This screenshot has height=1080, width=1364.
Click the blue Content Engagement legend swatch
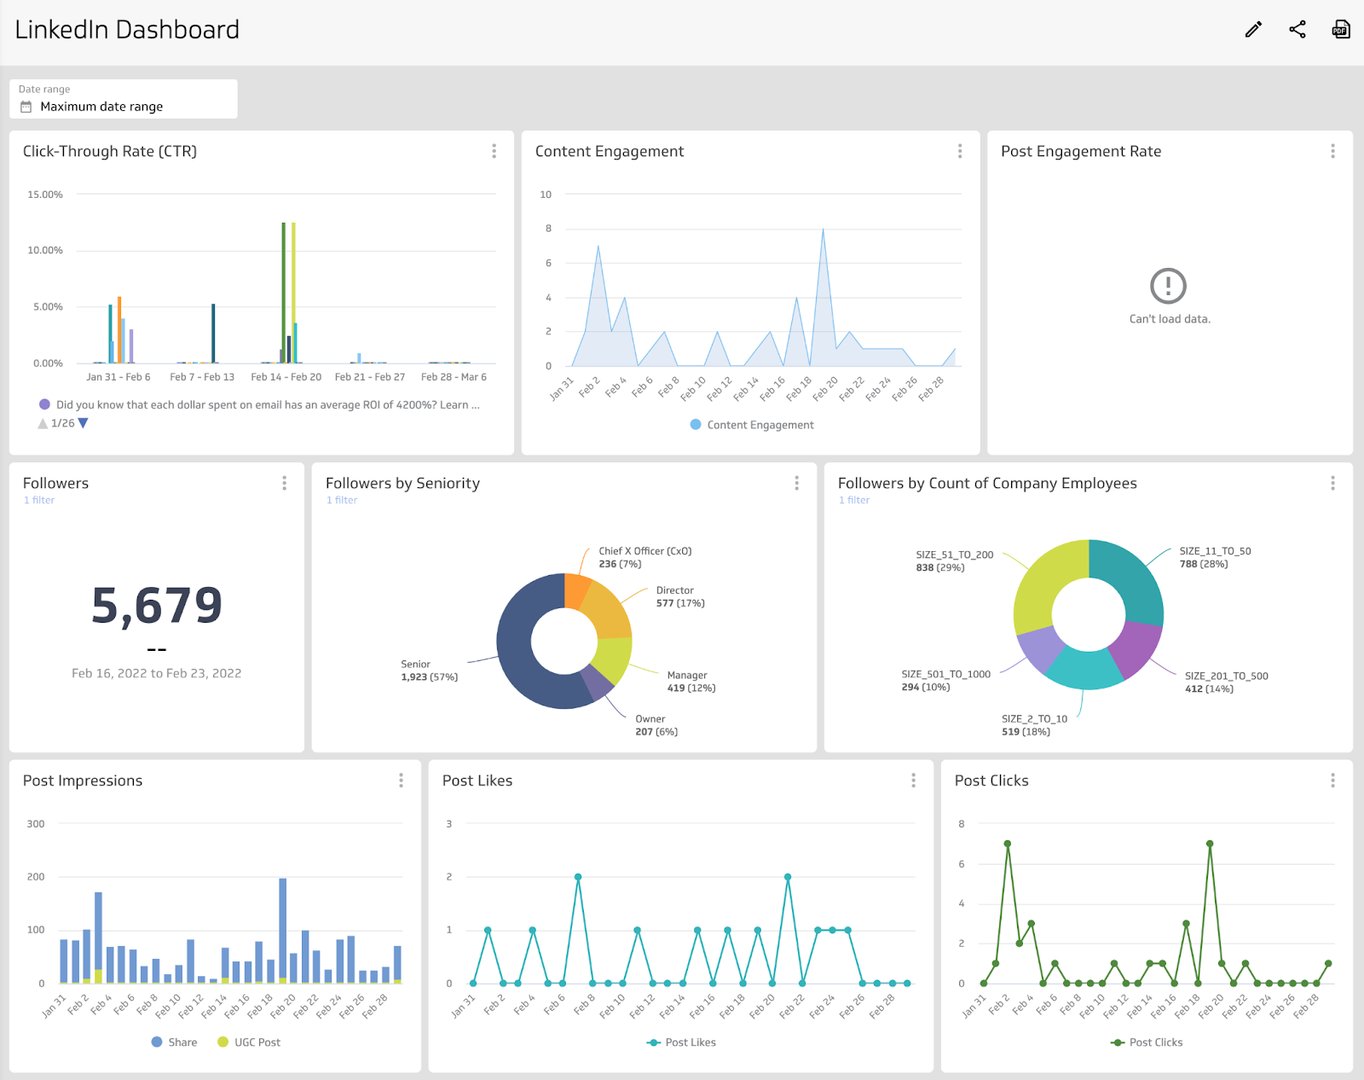[693, 424]
